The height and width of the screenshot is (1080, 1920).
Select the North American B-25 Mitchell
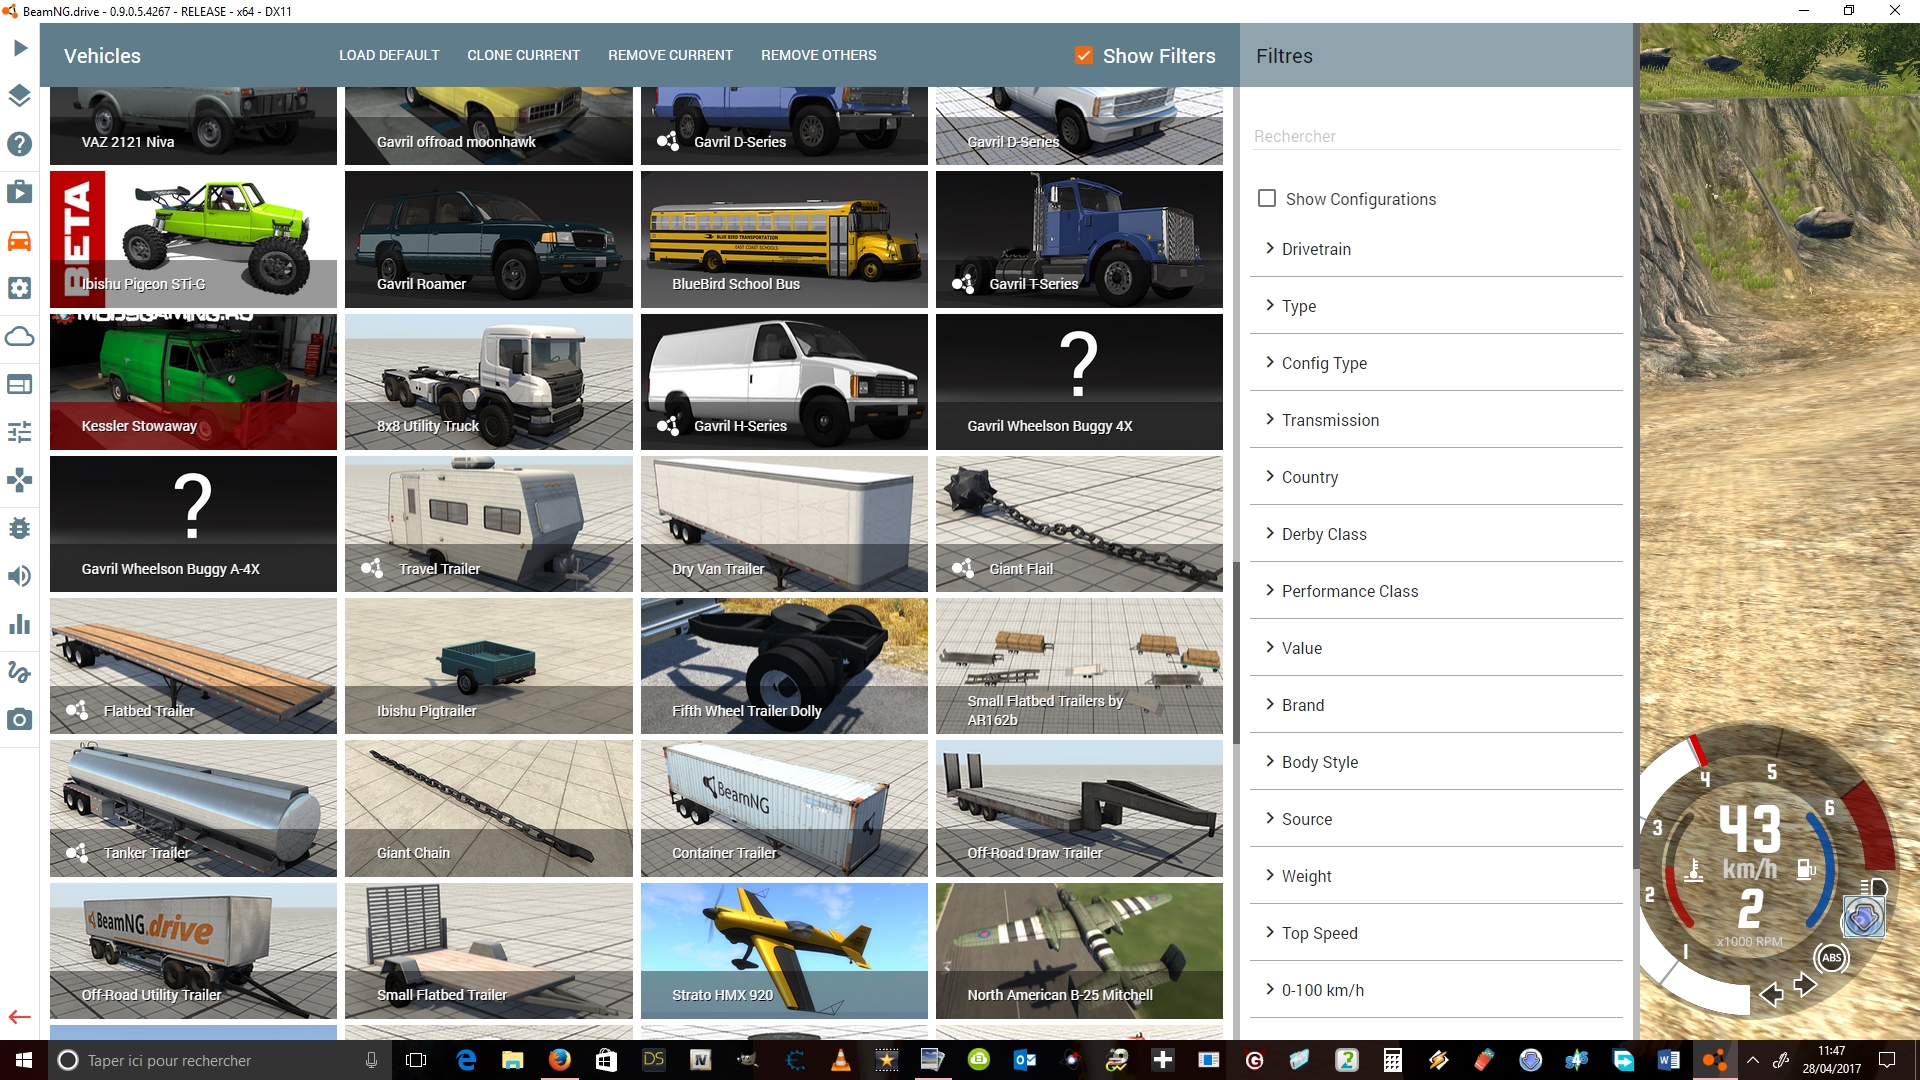pyautogui.click(x=1079, y=951)
